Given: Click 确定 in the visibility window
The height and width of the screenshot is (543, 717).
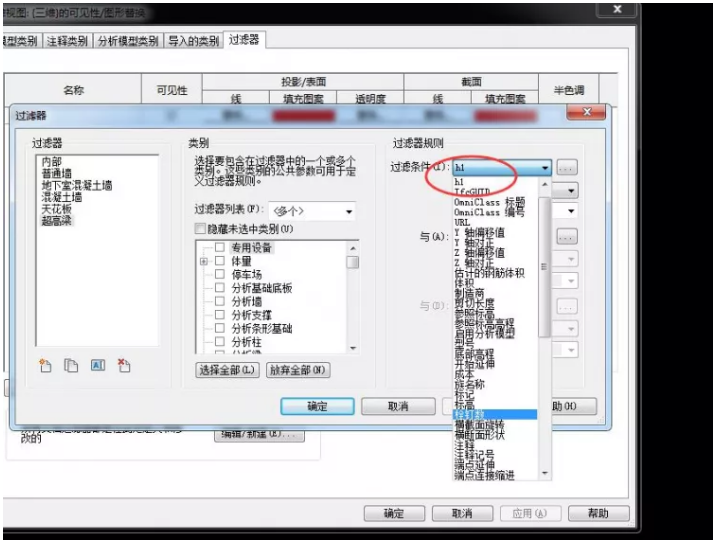Looking at the screenshot, I should (x=394, y=513).
